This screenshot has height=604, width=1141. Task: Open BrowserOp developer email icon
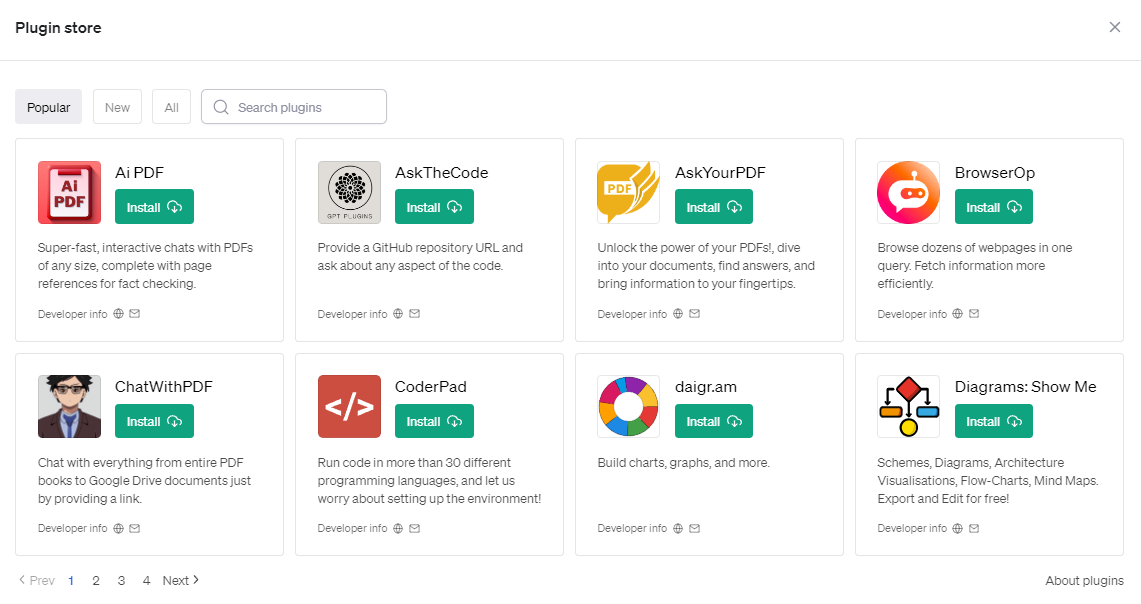974,314
